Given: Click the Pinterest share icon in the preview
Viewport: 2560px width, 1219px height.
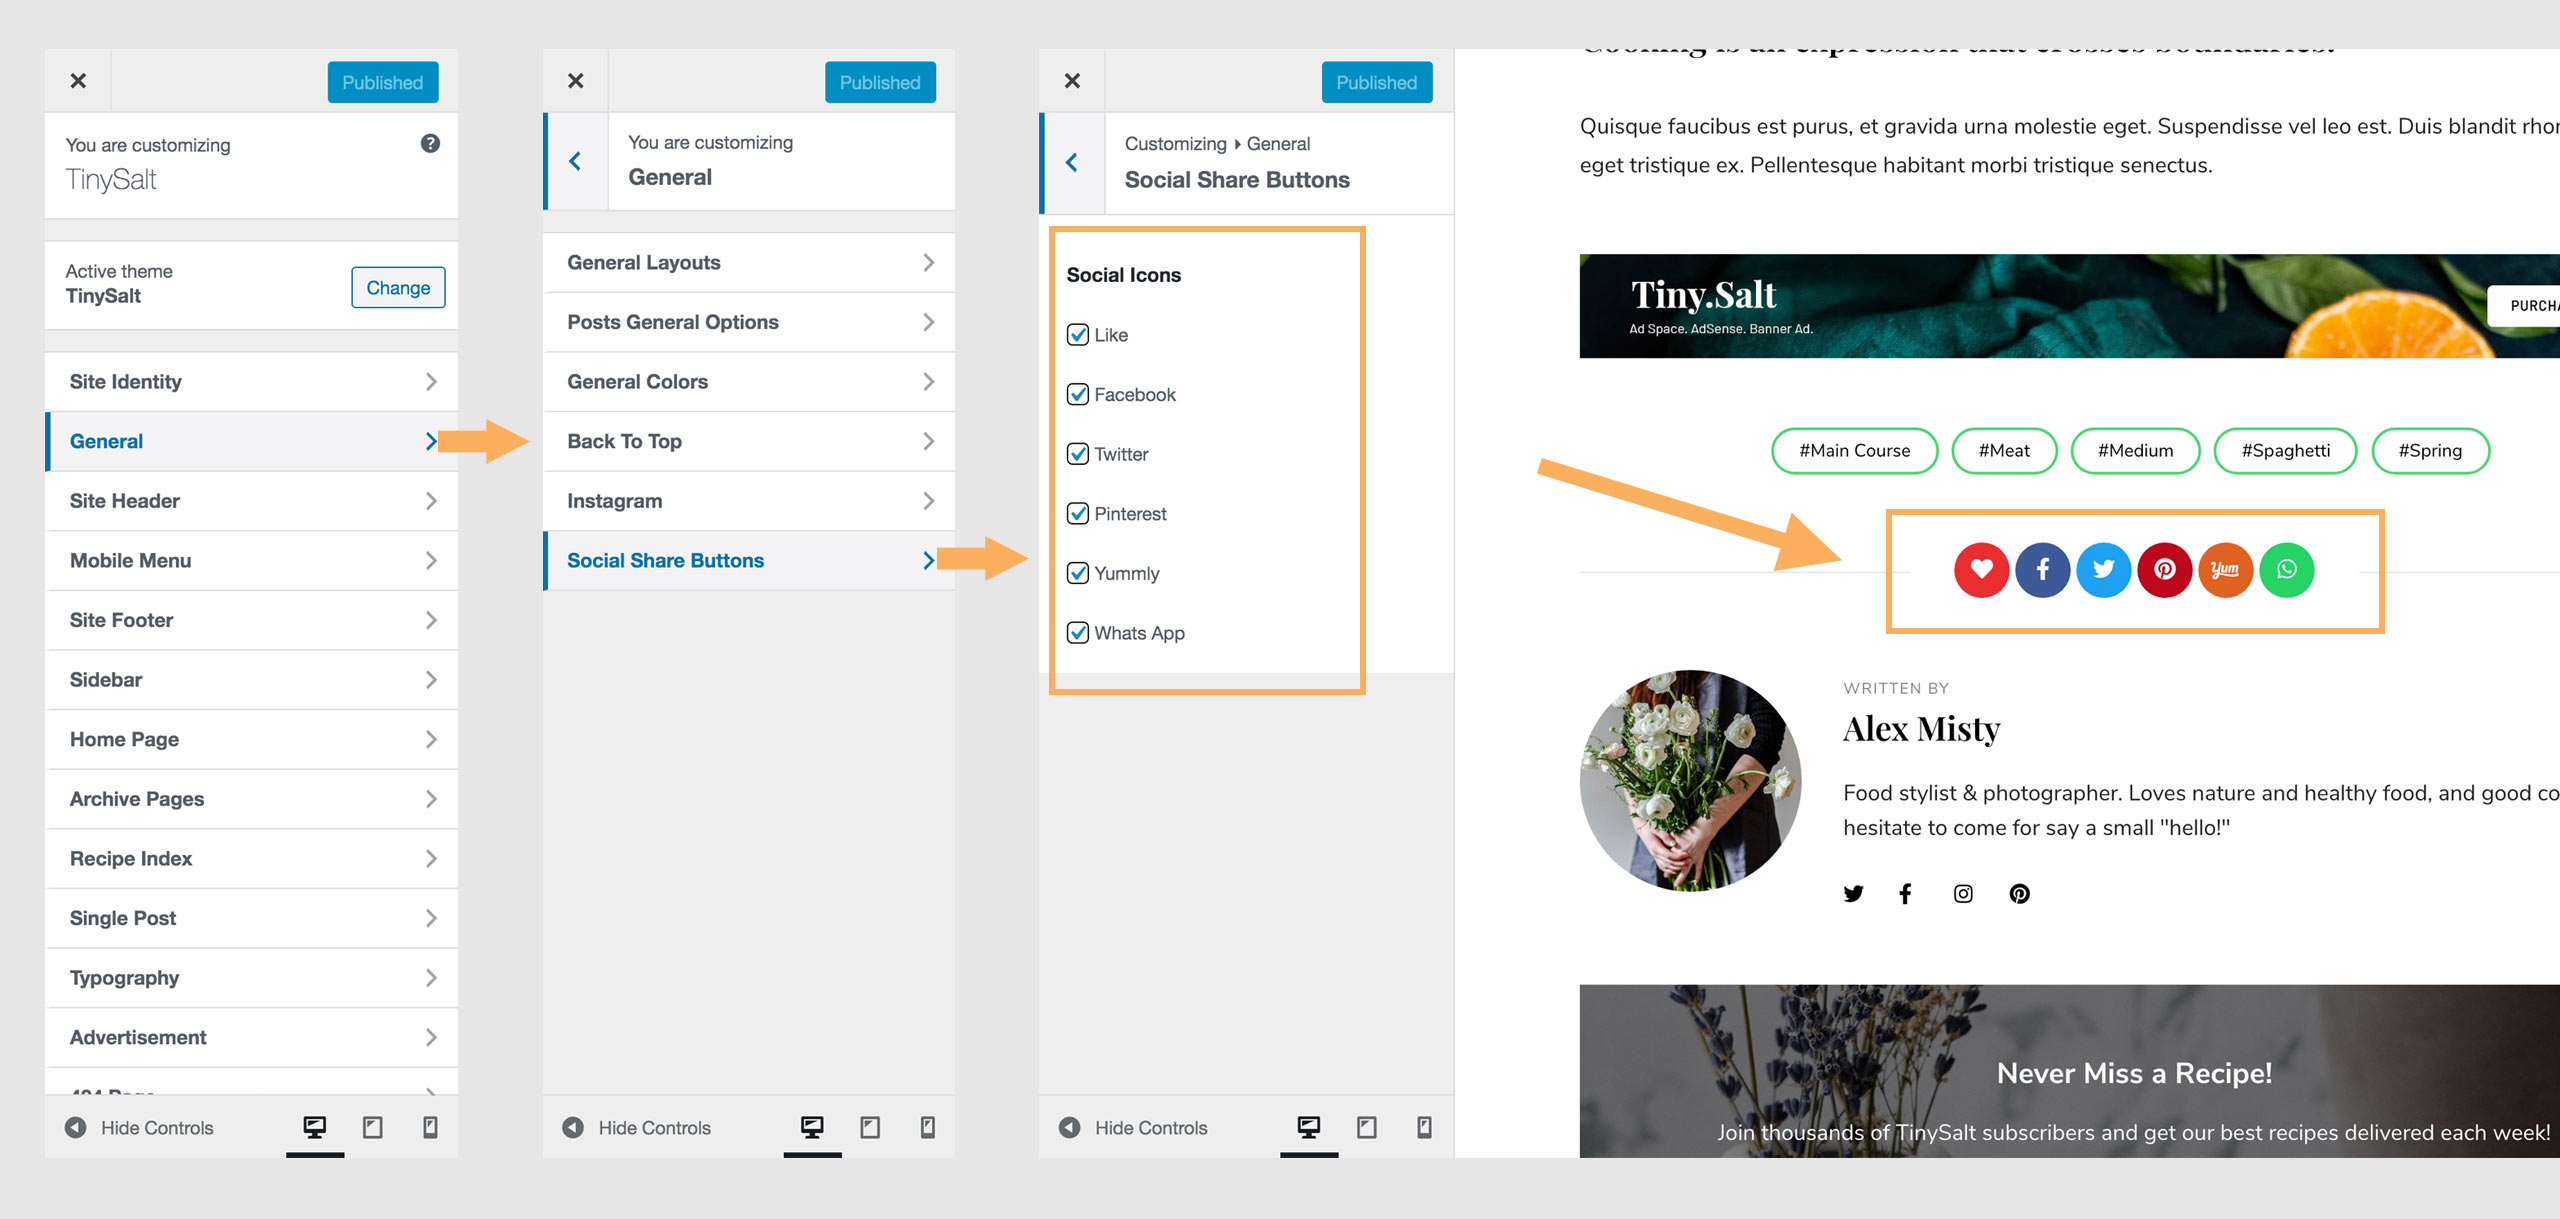Looking at the screenshot, I should coord(2166,570).
